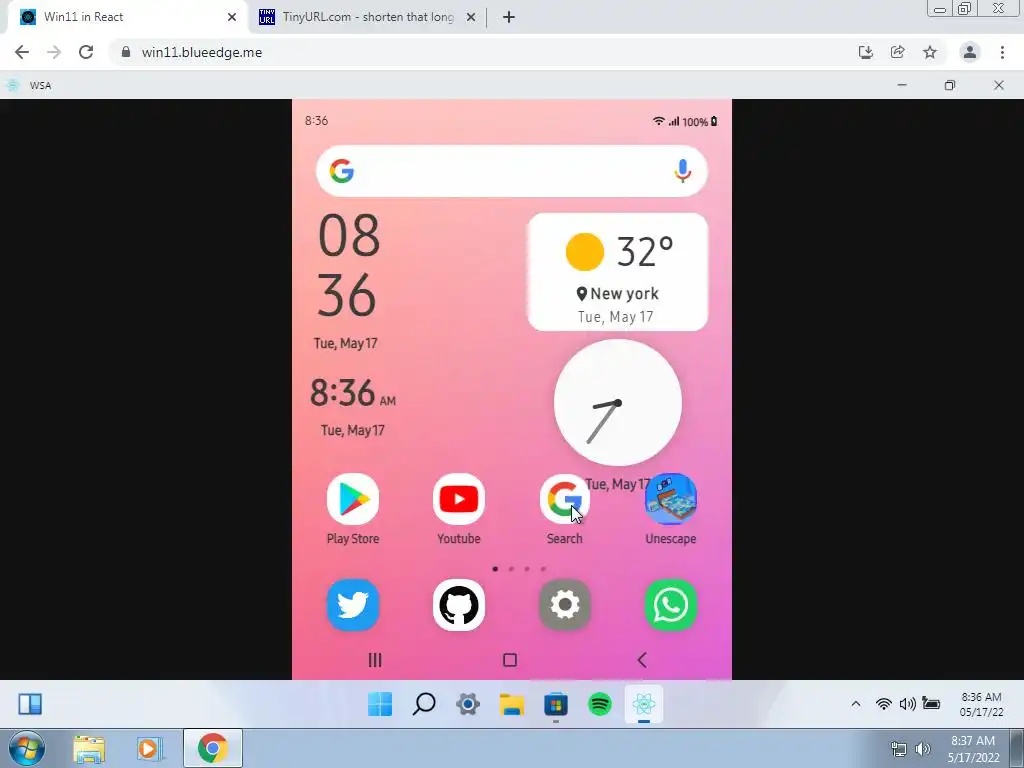Click the Windows 7 tray speaker icon
This screenshot has height=768, width=1024.
[923, 749]
